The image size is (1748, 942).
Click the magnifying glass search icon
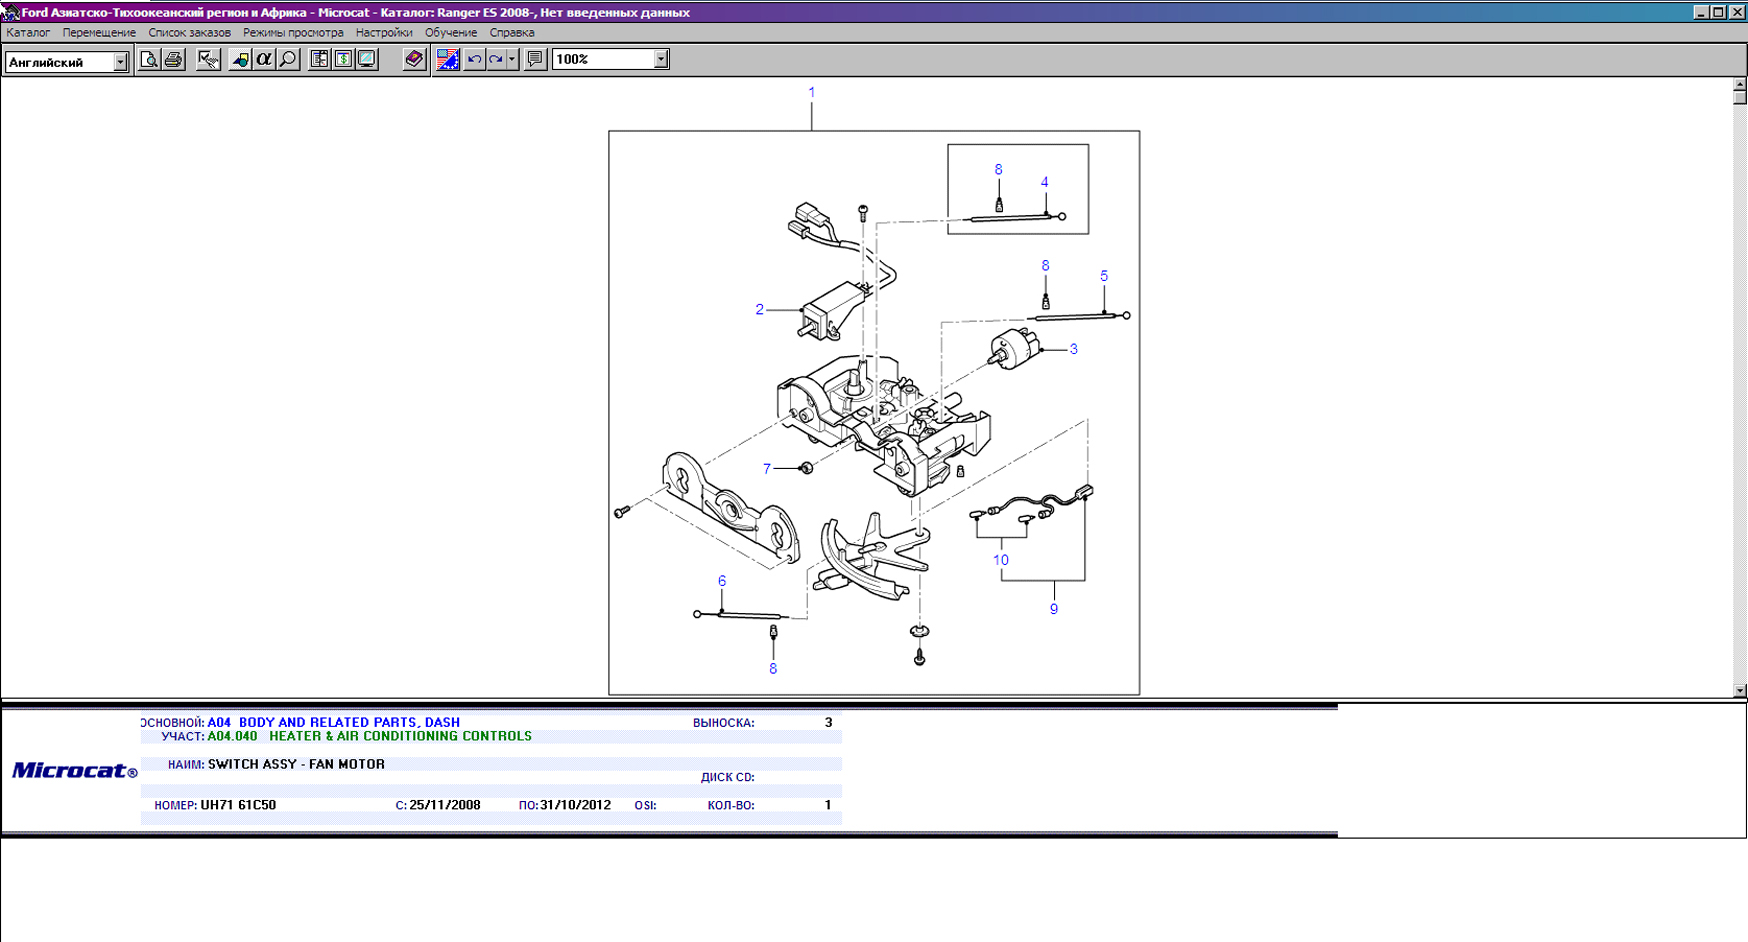288,60
